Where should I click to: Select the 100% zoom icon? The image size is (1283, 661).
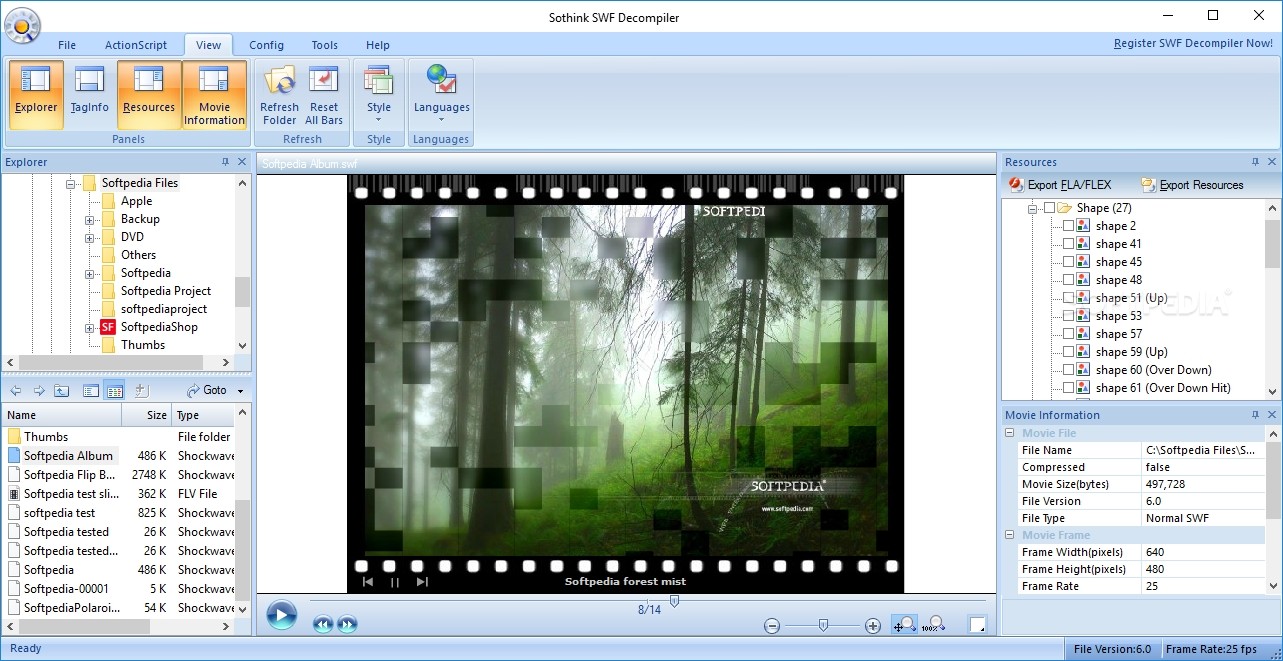933,625
